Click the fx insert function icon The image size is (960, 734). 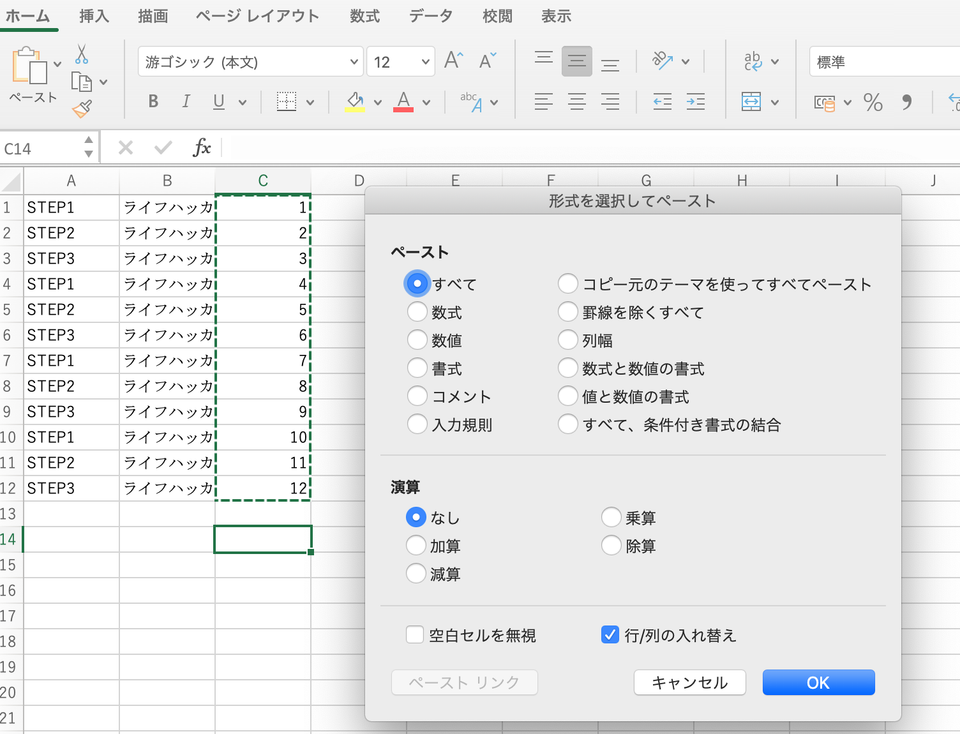[201, 148]
